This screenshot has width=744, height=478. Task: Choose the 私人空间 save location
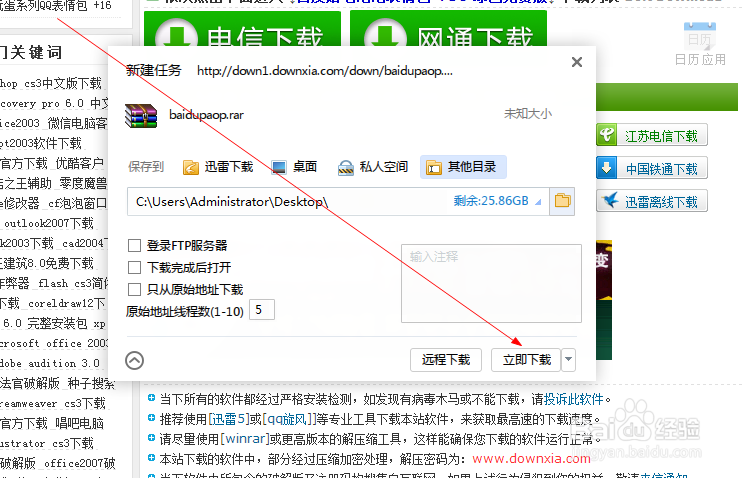[x=372, y=167]
